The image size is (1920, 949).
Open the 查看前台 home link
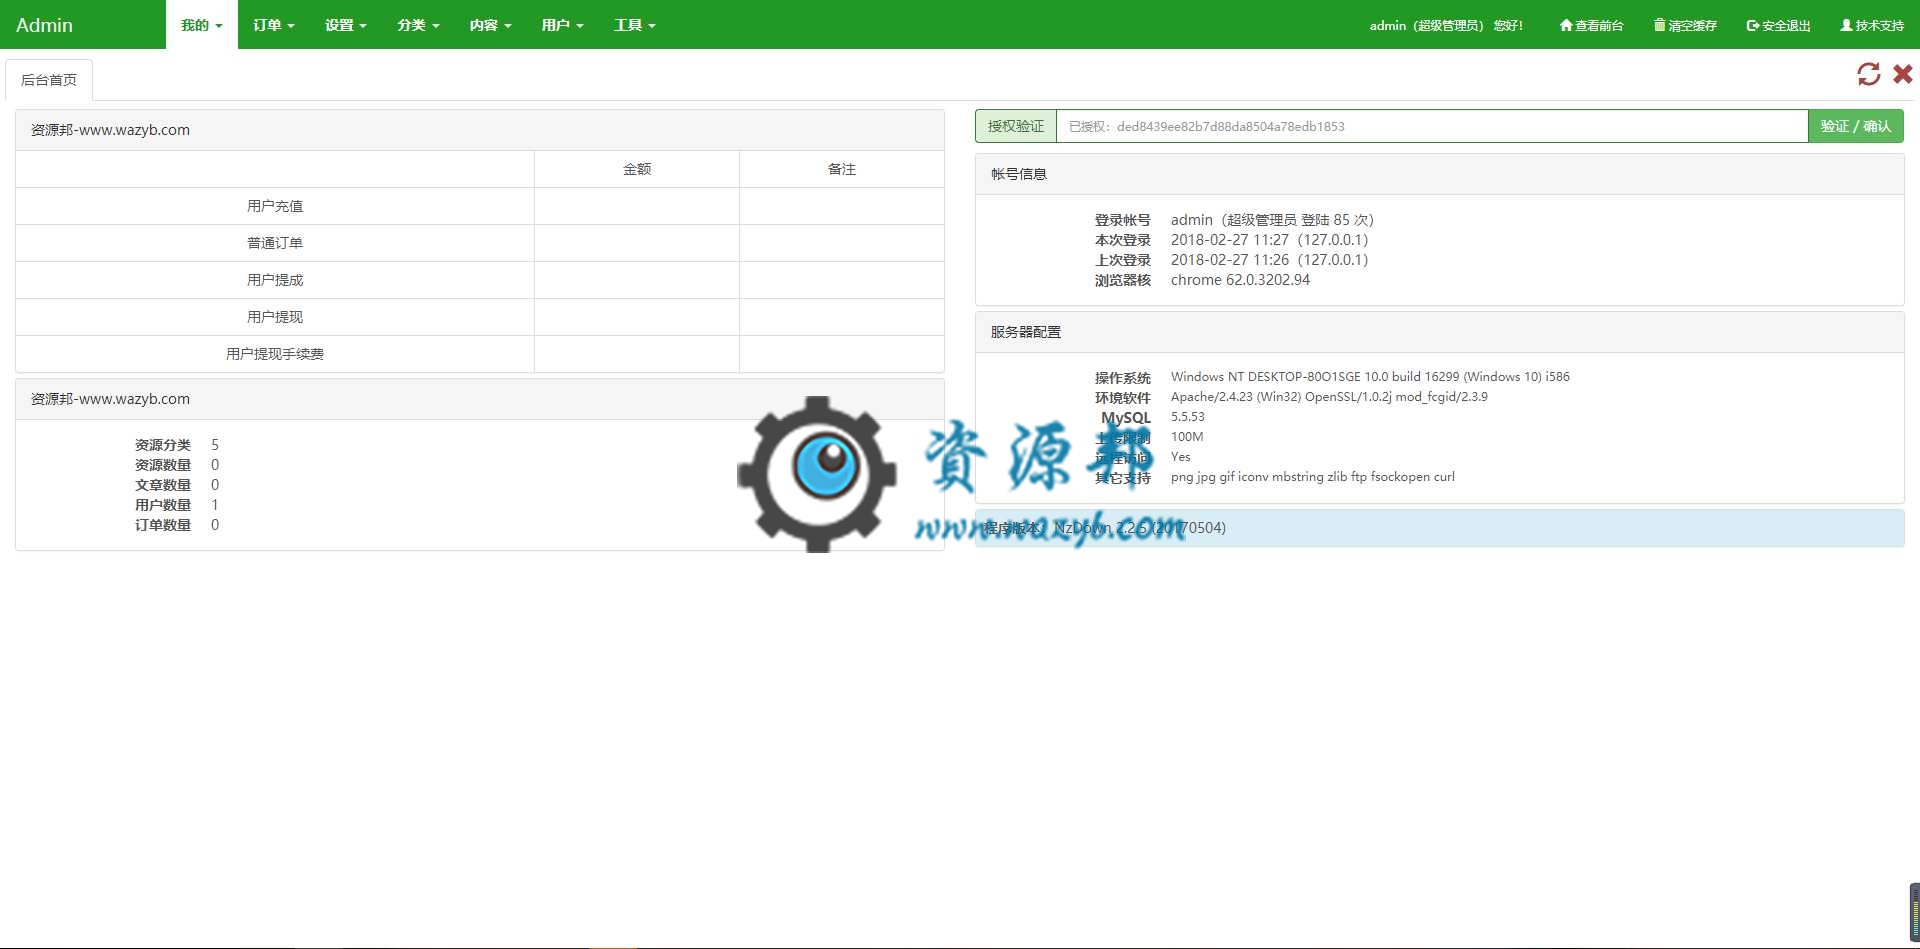(x=1591, y=25)
